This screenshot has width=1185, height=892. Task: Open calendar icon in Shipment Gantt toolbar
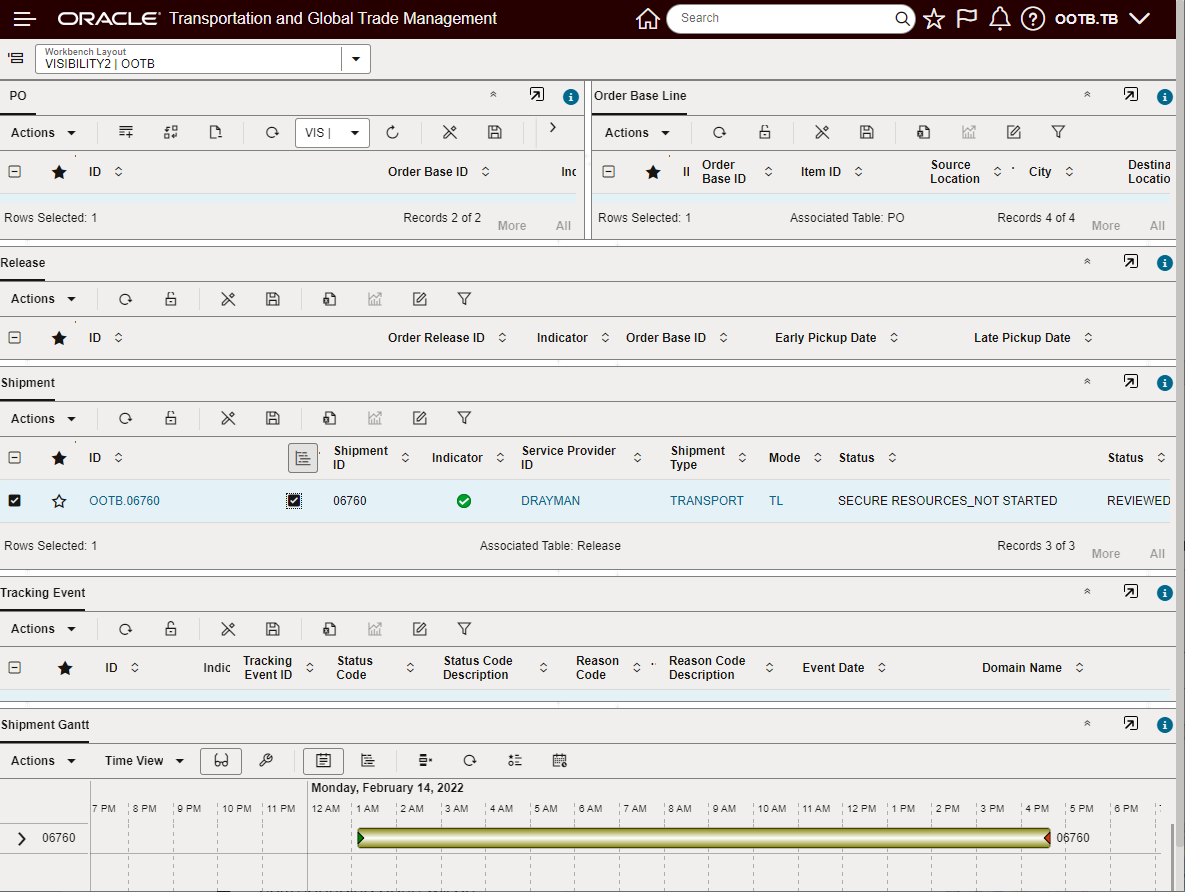pos(560,761)
